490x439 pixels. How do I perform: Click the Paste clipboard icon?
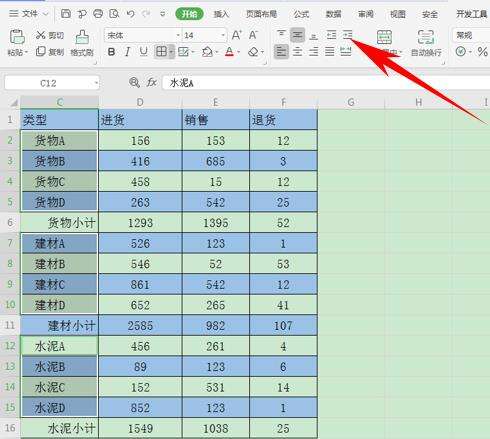tap(17, 37)
